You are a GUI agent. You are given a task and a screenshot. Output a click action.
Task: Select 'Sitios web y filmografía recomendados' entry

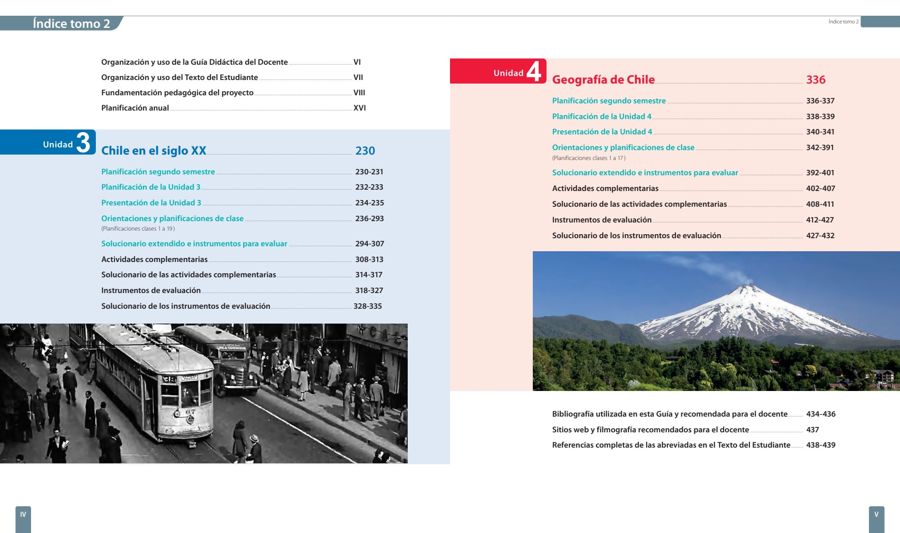tap(650, 430)
